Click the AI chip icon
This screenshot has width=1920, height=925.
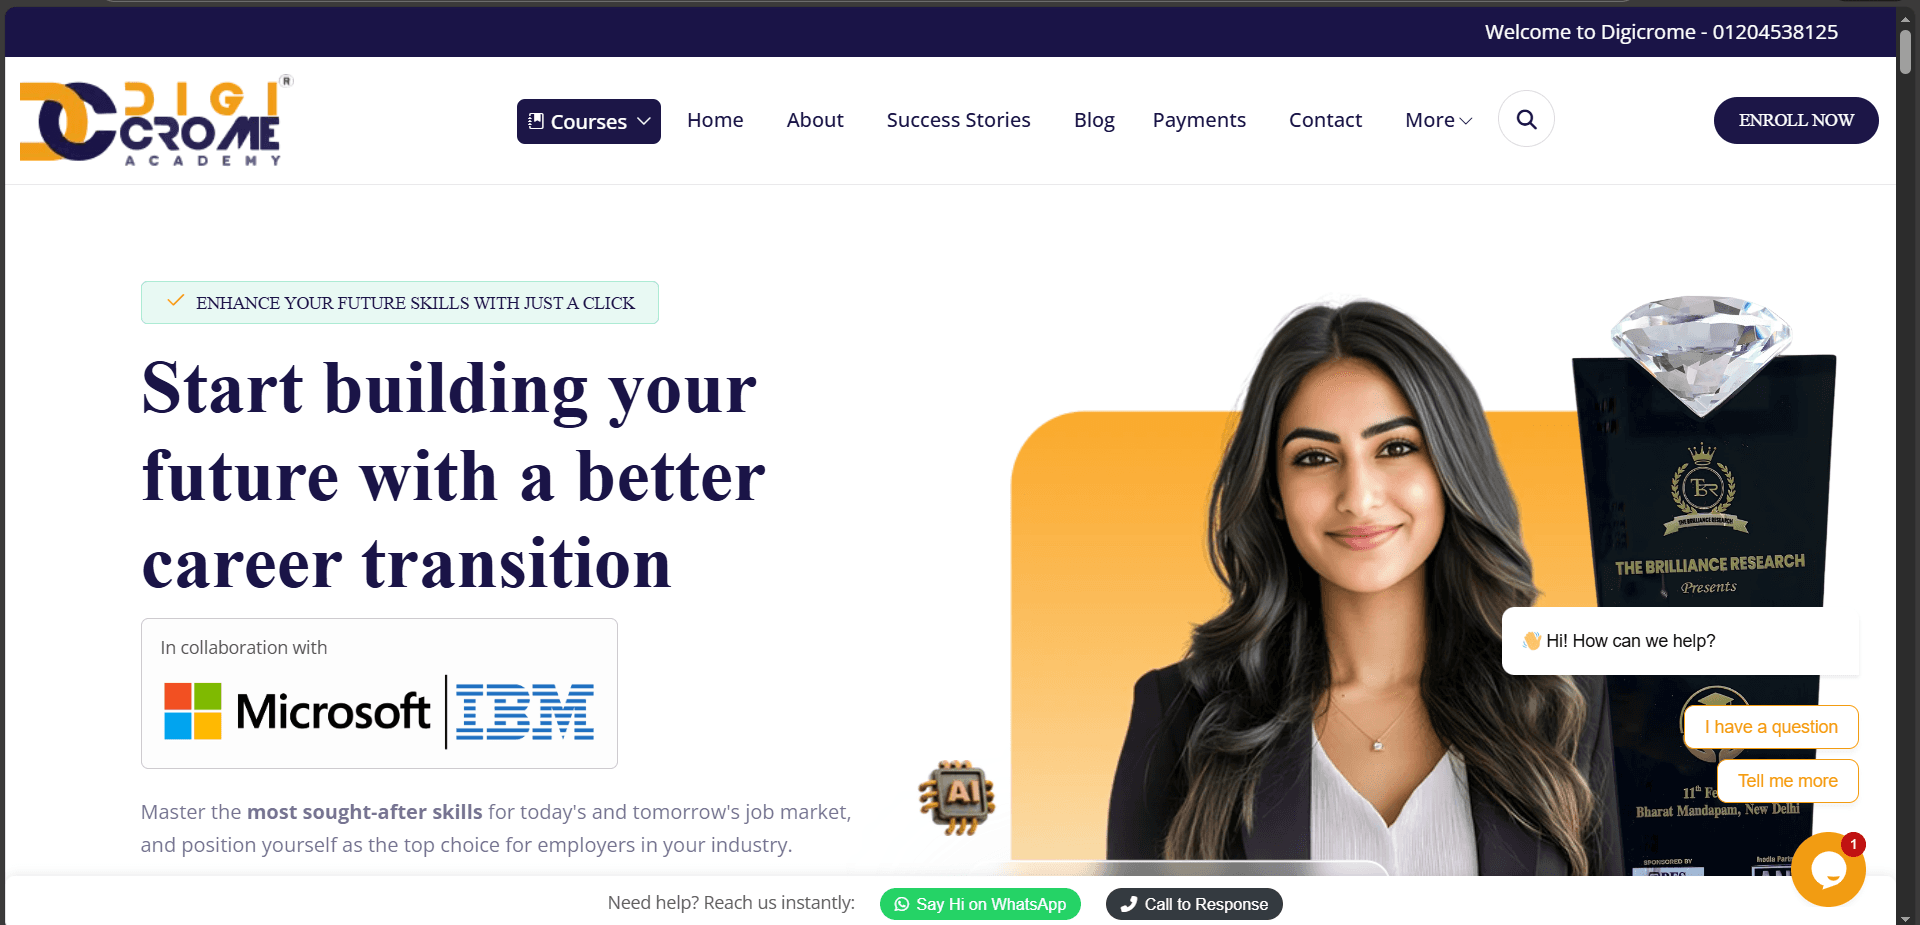pyautogui.click(x=957, y=797)
